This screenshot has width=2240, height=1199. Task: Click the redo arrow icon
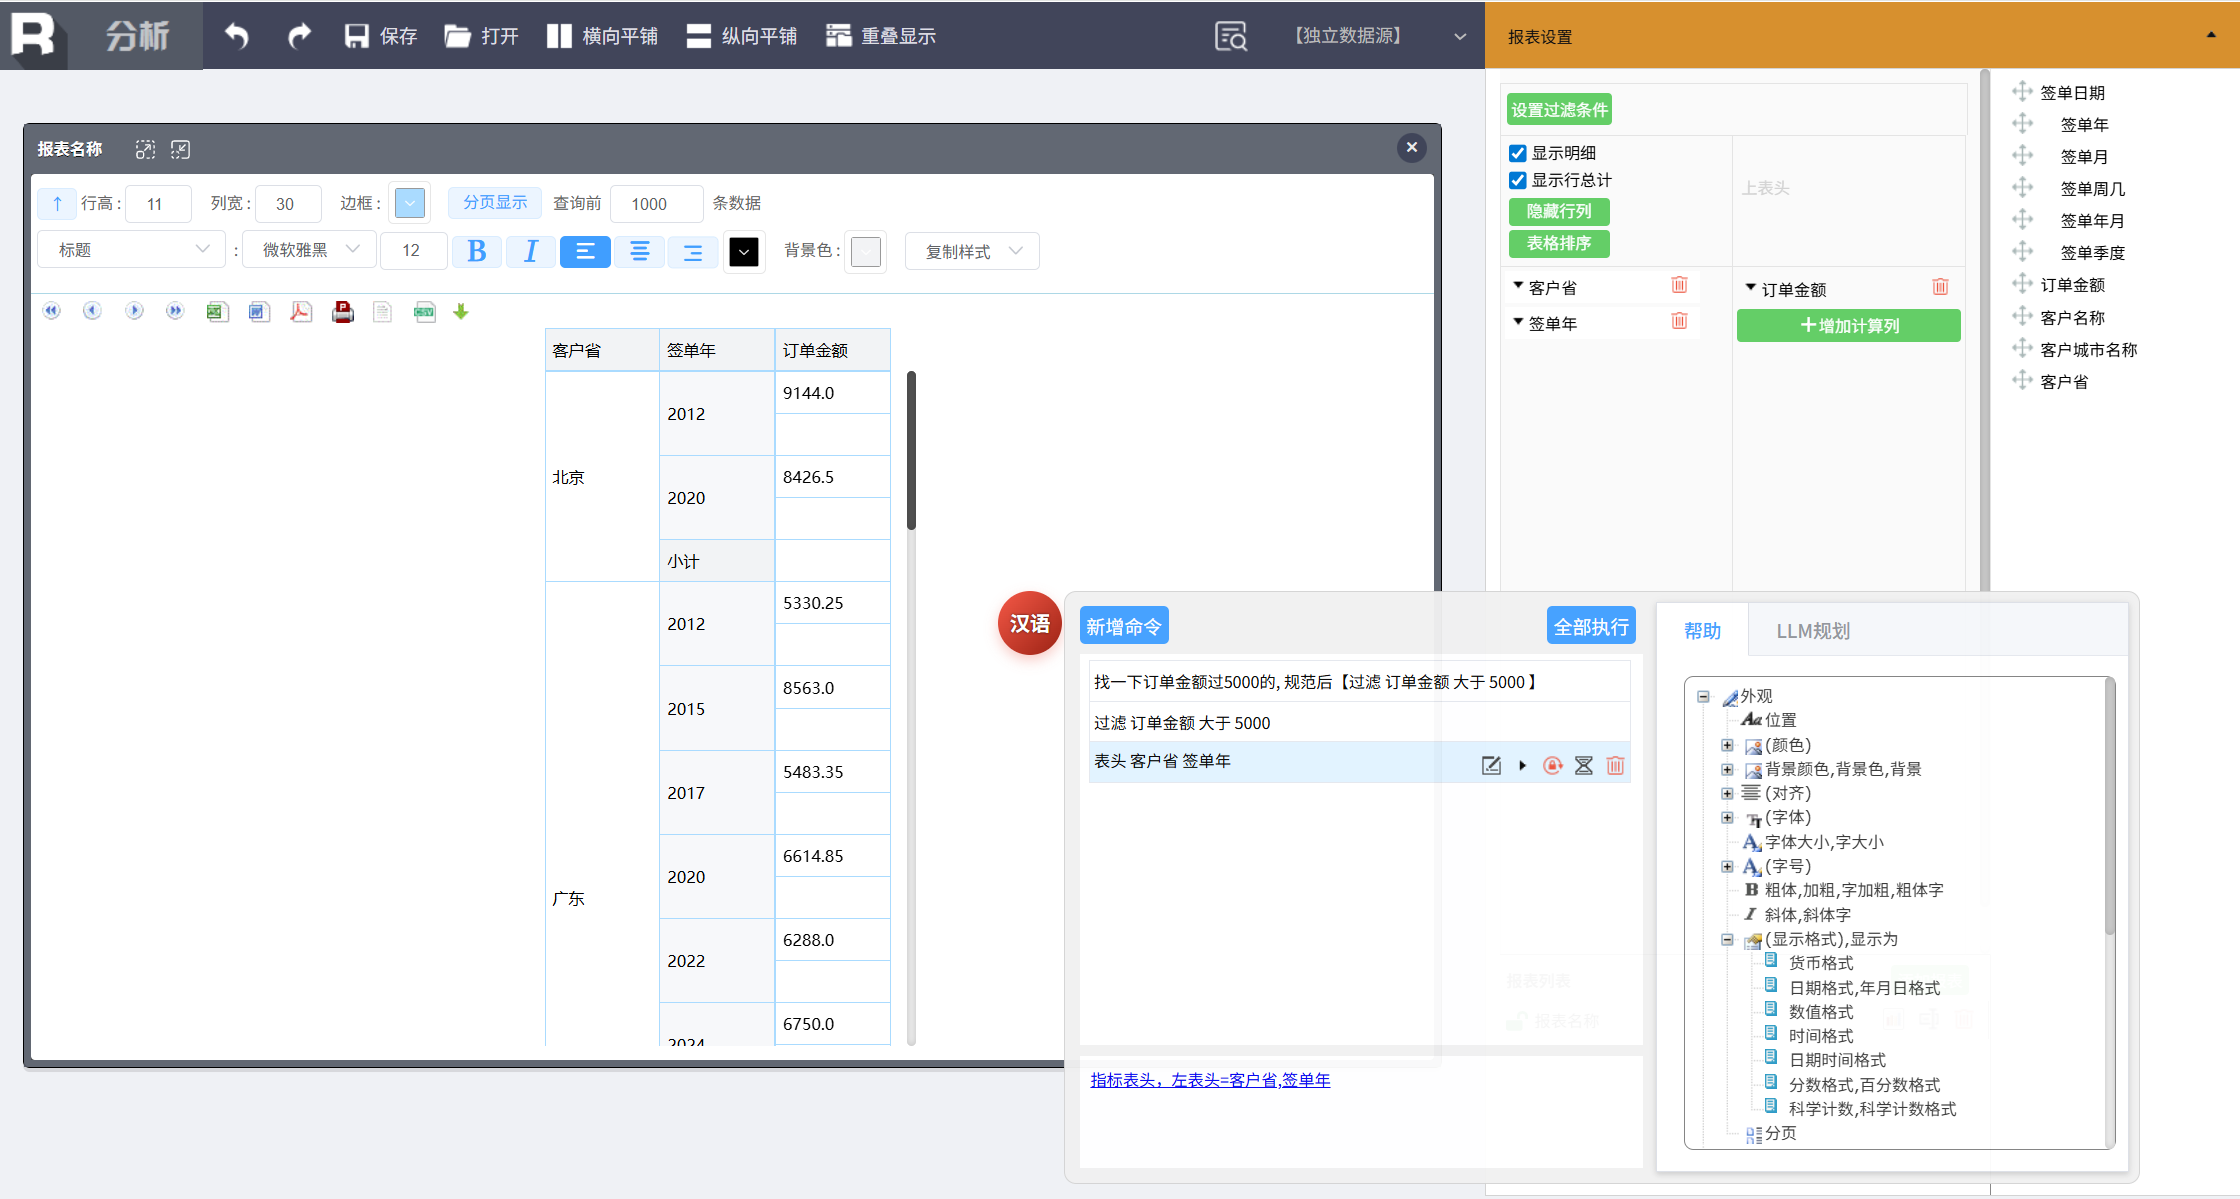click(x=298, y=36)
